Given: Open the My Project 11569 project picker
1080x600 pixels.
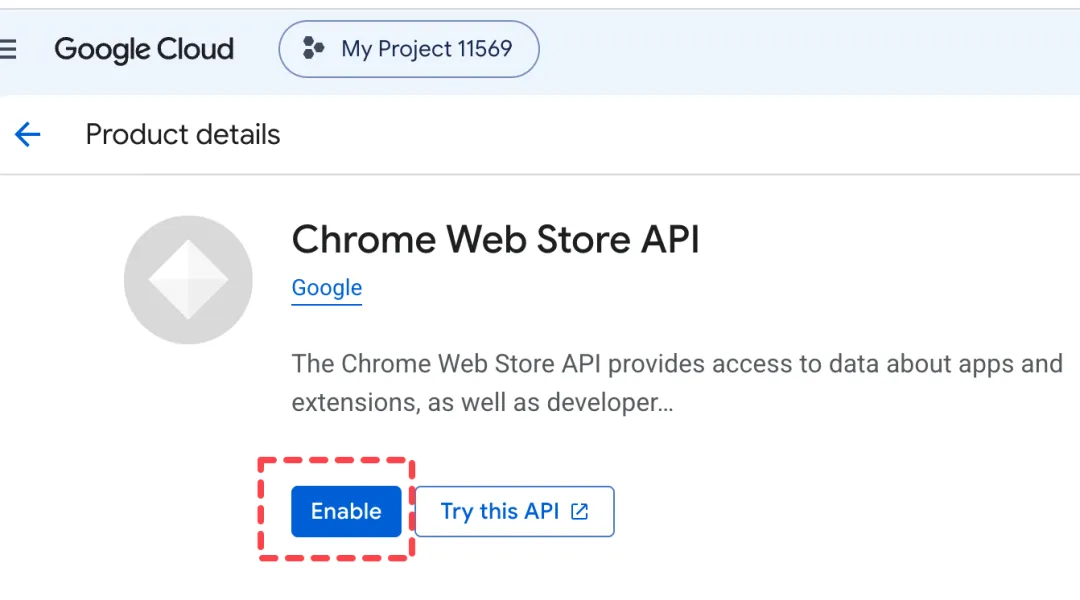Looking at the screenshot, I should click(408, 49).
